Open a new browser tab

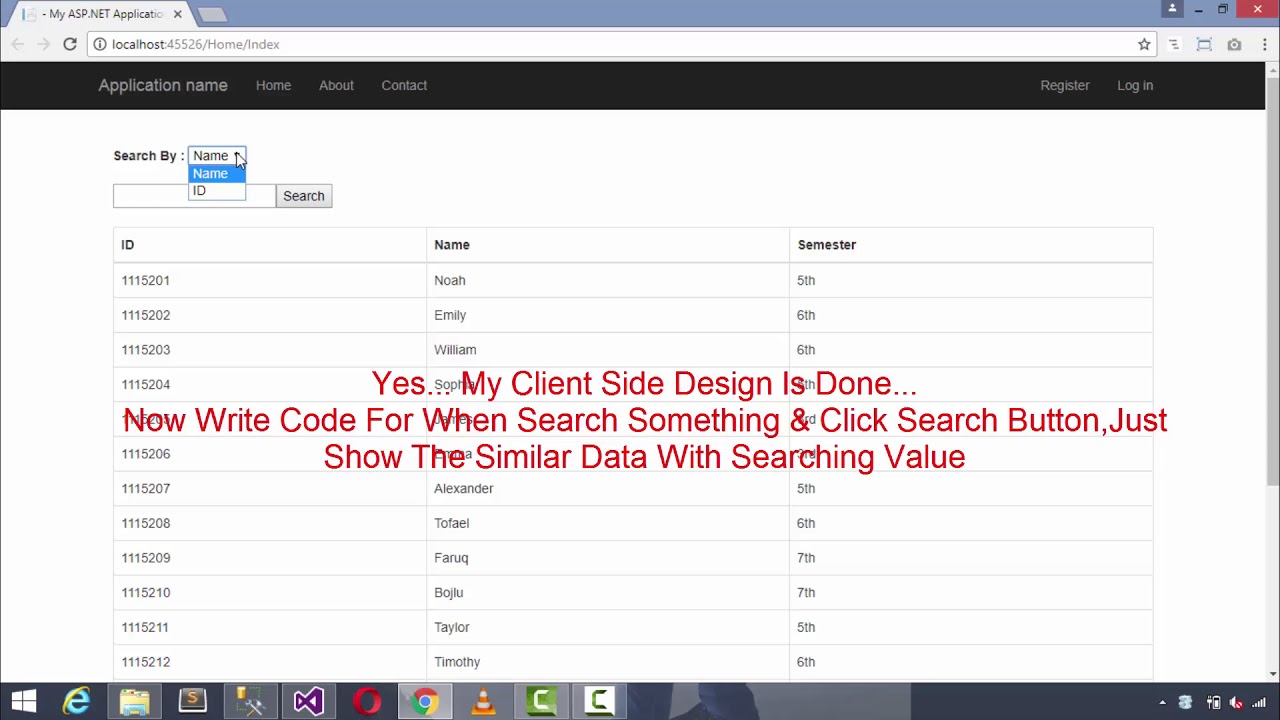[212, 14]
